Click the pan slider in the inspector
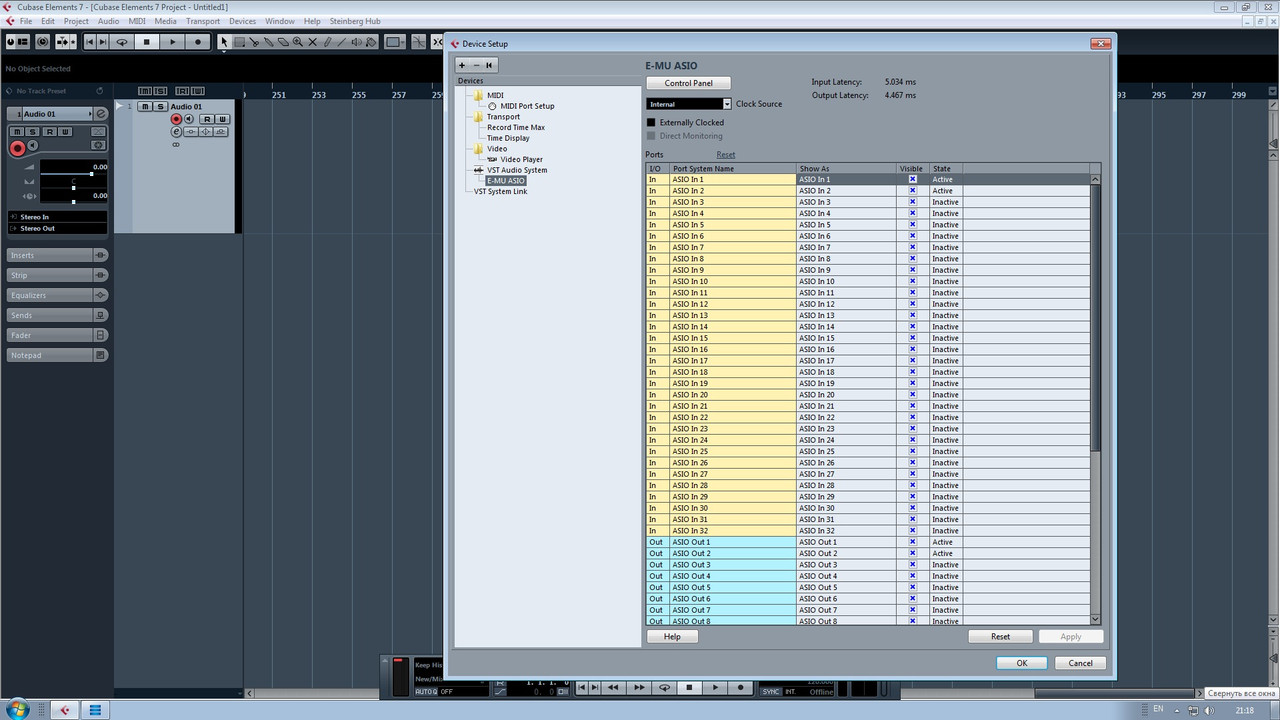Viewport: 1280px width, 720px height. pos(73,188)
